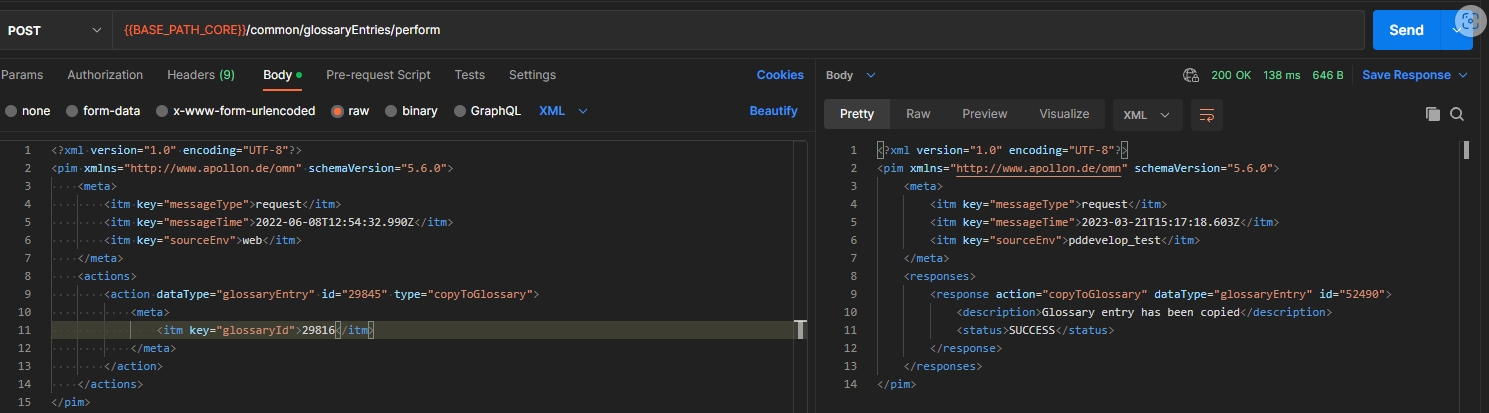Open the POST method dropdown
The image size is (1489, 413).
click(x=55, y=30)
